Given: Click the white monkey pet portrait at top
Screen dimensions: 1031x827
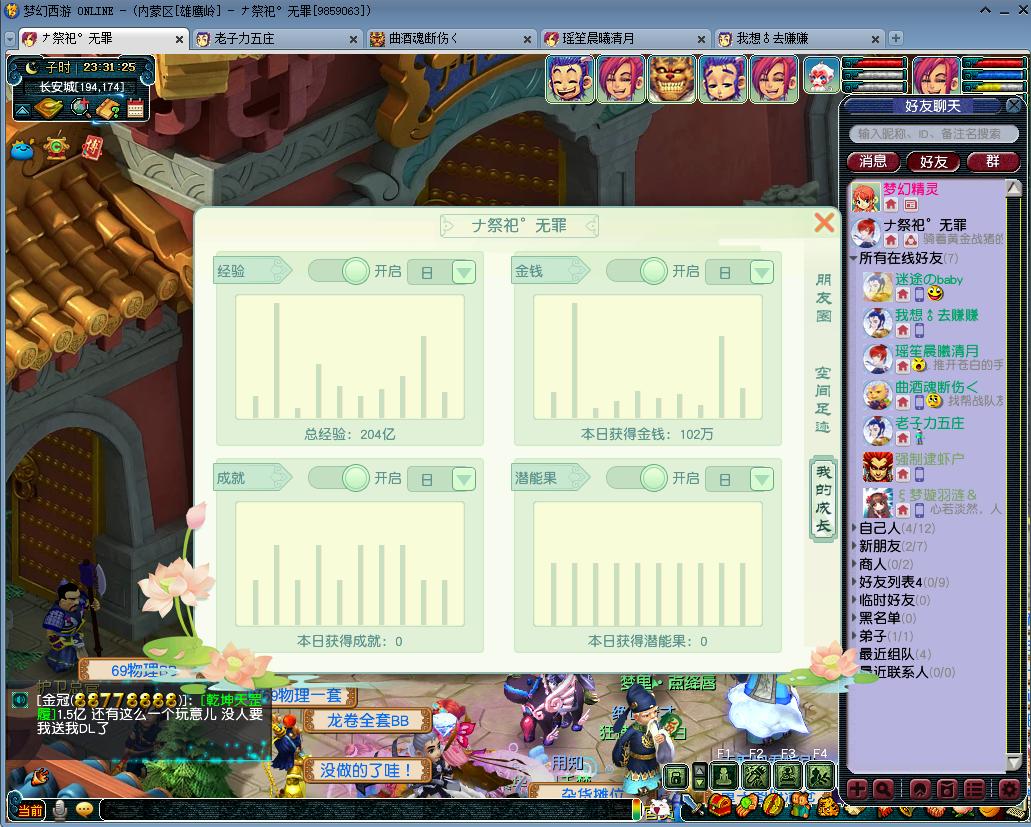Looking at the screenshot, I should [821, 76].
